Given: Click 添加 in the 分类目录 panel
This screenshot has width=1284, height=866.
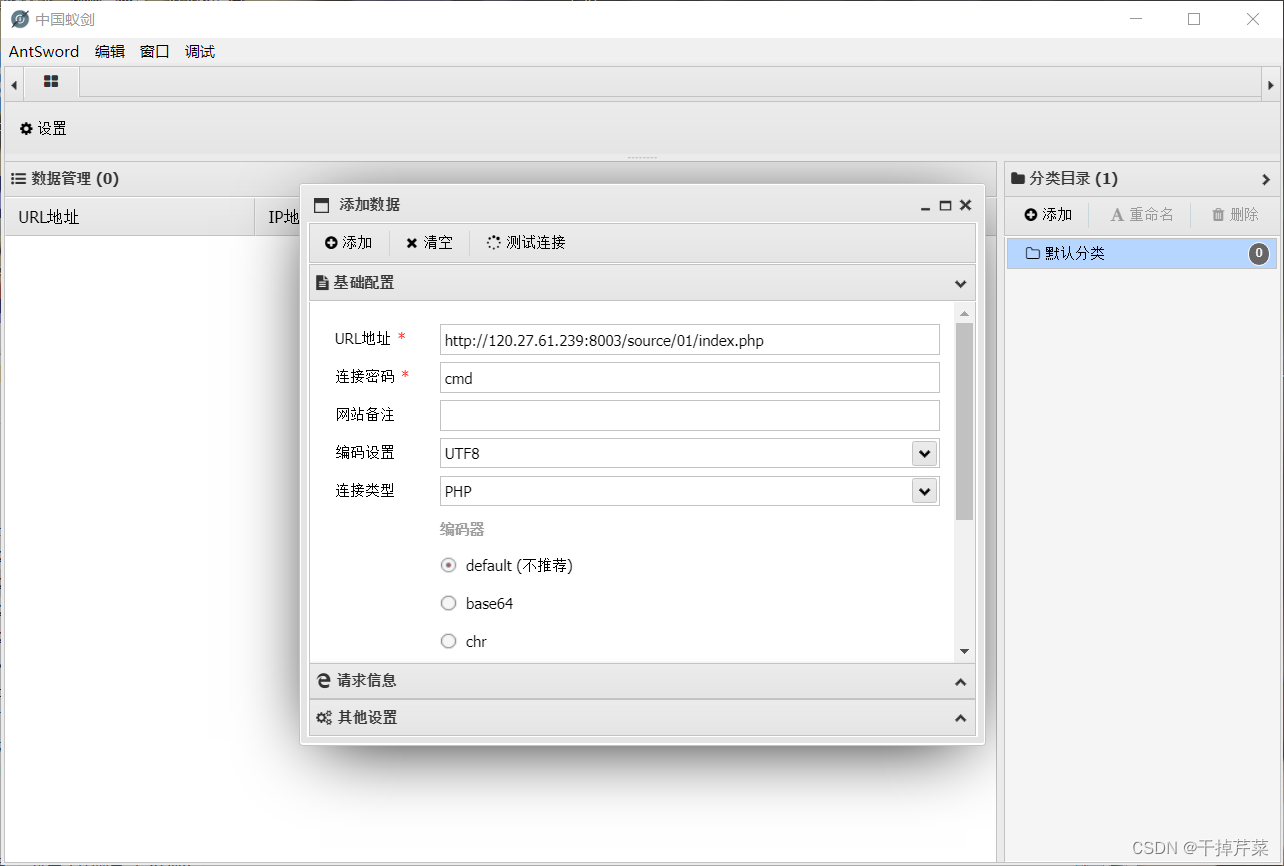Looking at the screenshot, I should tap(1048, 215).
